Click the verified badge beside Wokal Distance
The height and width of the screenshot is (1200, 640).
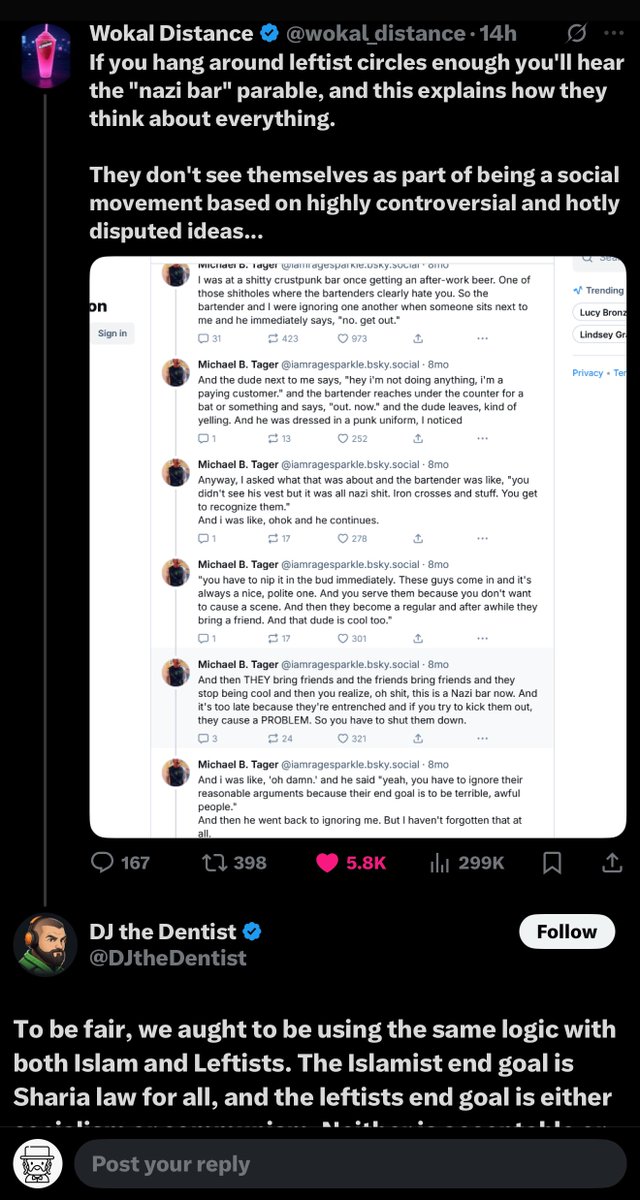pyautogui.click(x=269, y=34)
